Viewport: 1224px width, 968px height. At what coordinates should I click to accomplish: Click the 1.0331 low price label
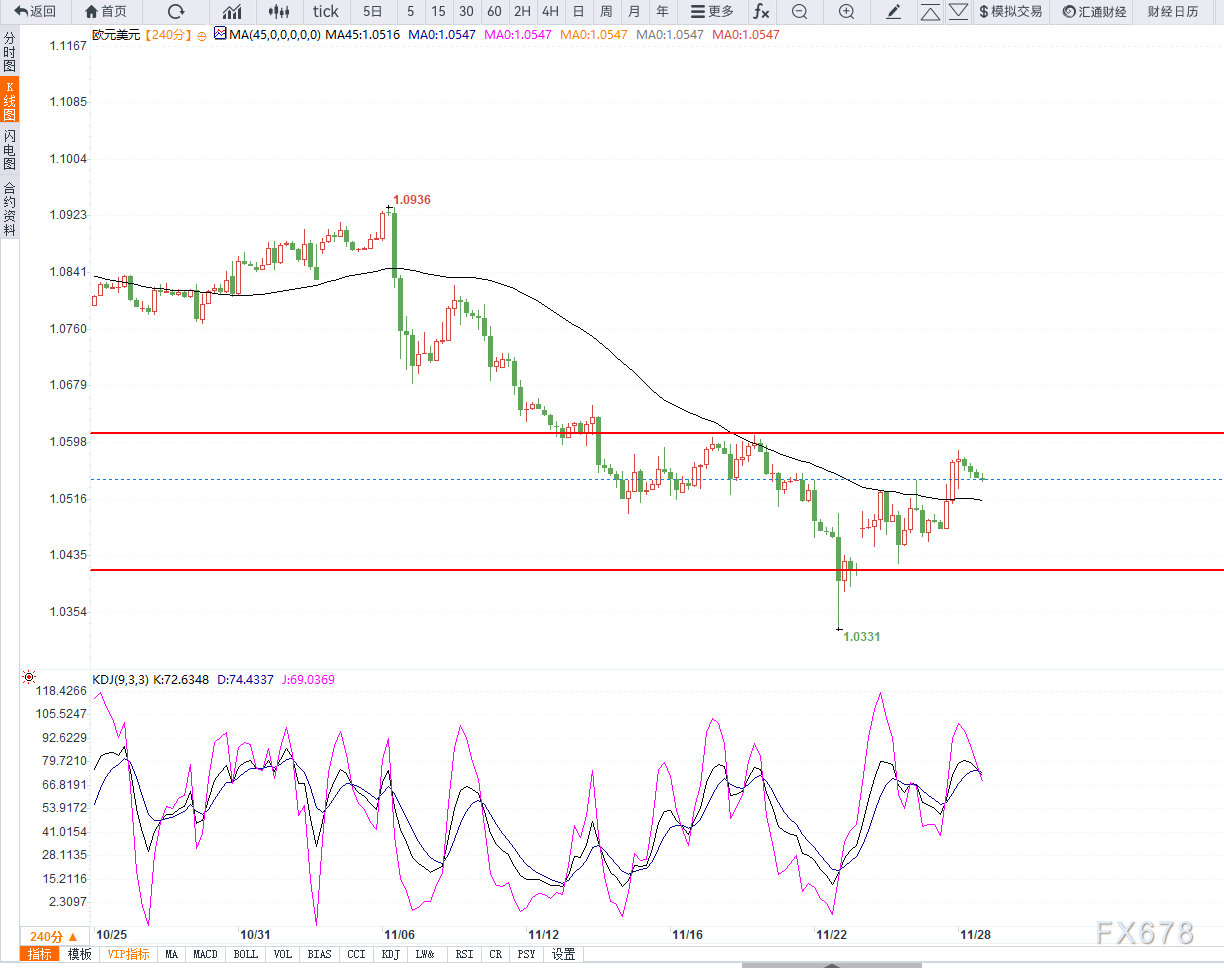coord(862,636)
